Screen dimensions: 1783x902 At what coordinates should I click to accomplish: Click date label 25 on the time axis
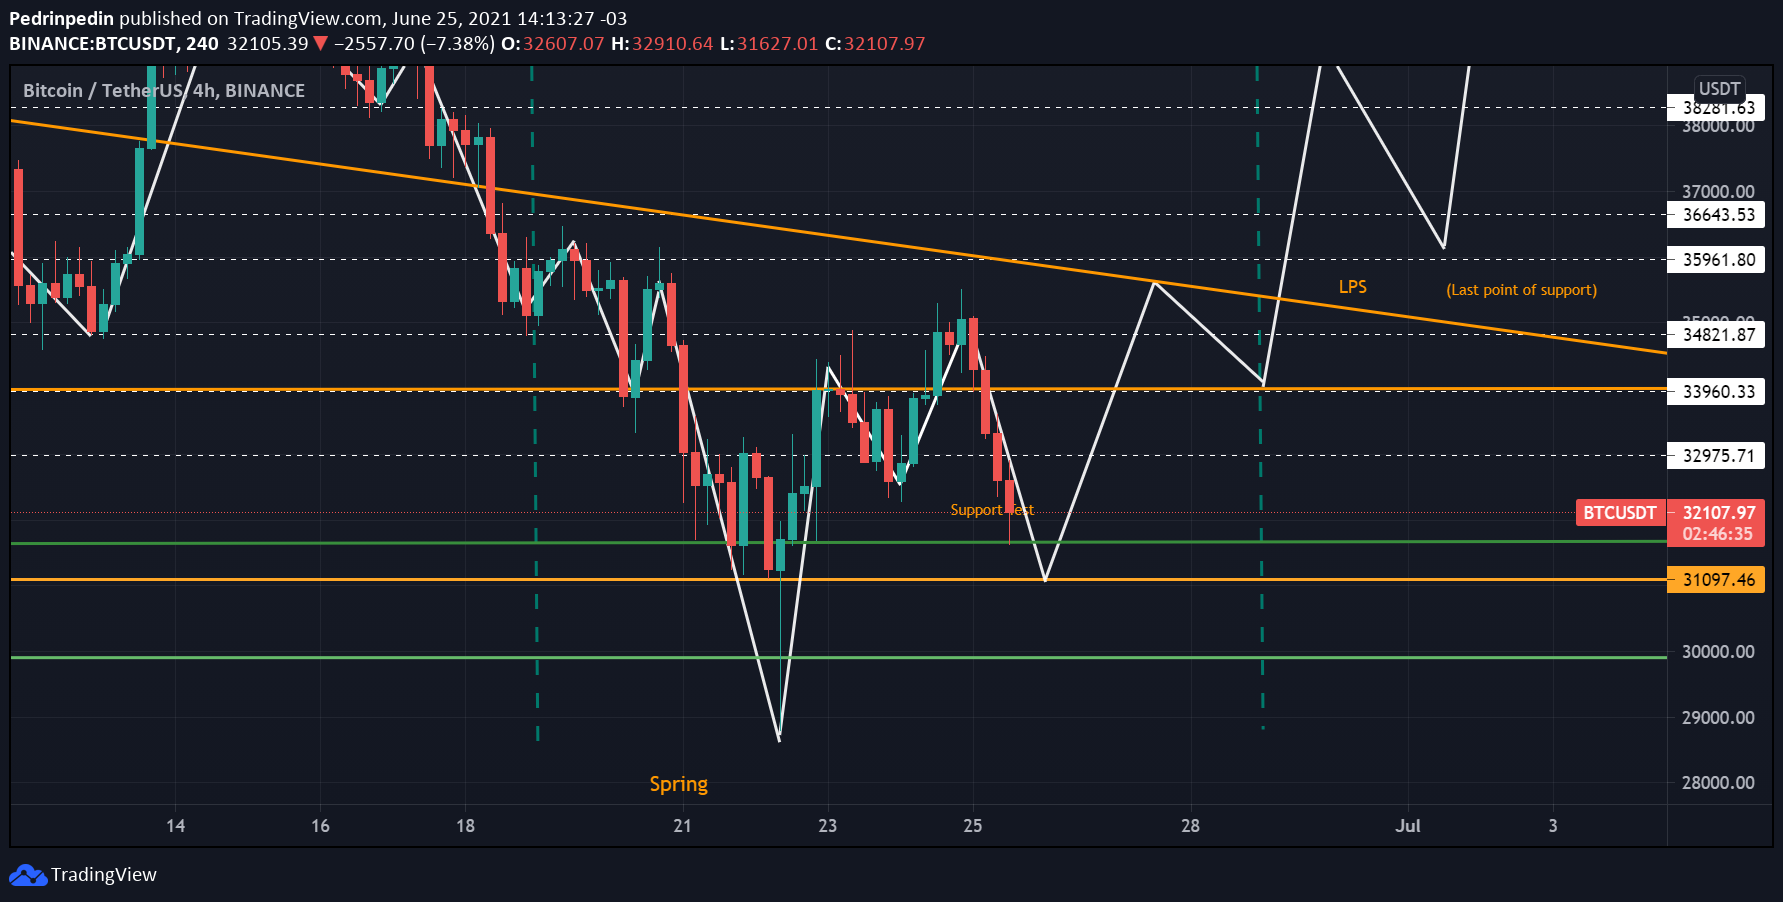click(x=973, y=826)
